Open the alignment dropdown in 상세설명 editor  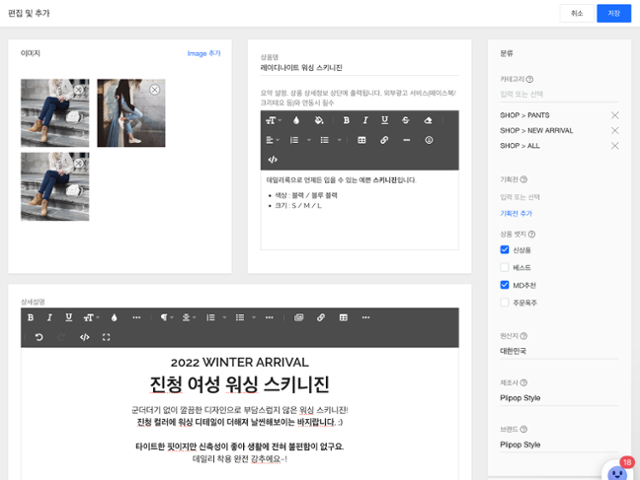tap(189, 318)
